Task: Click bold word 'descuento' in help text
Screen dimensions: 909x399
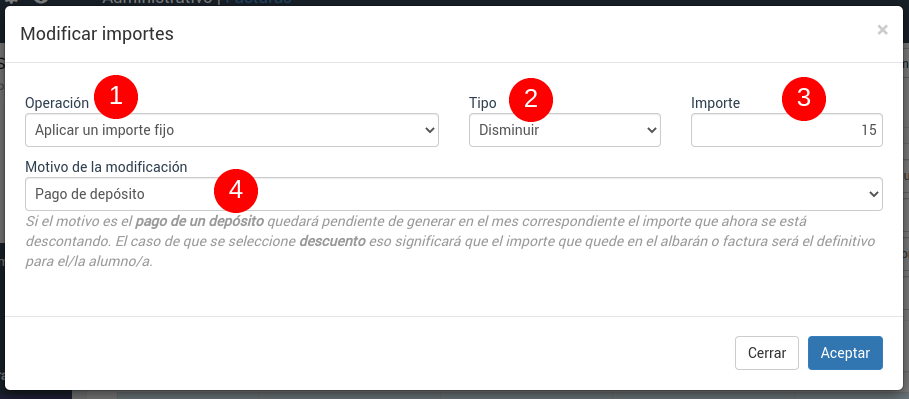Action: point(332,241)
